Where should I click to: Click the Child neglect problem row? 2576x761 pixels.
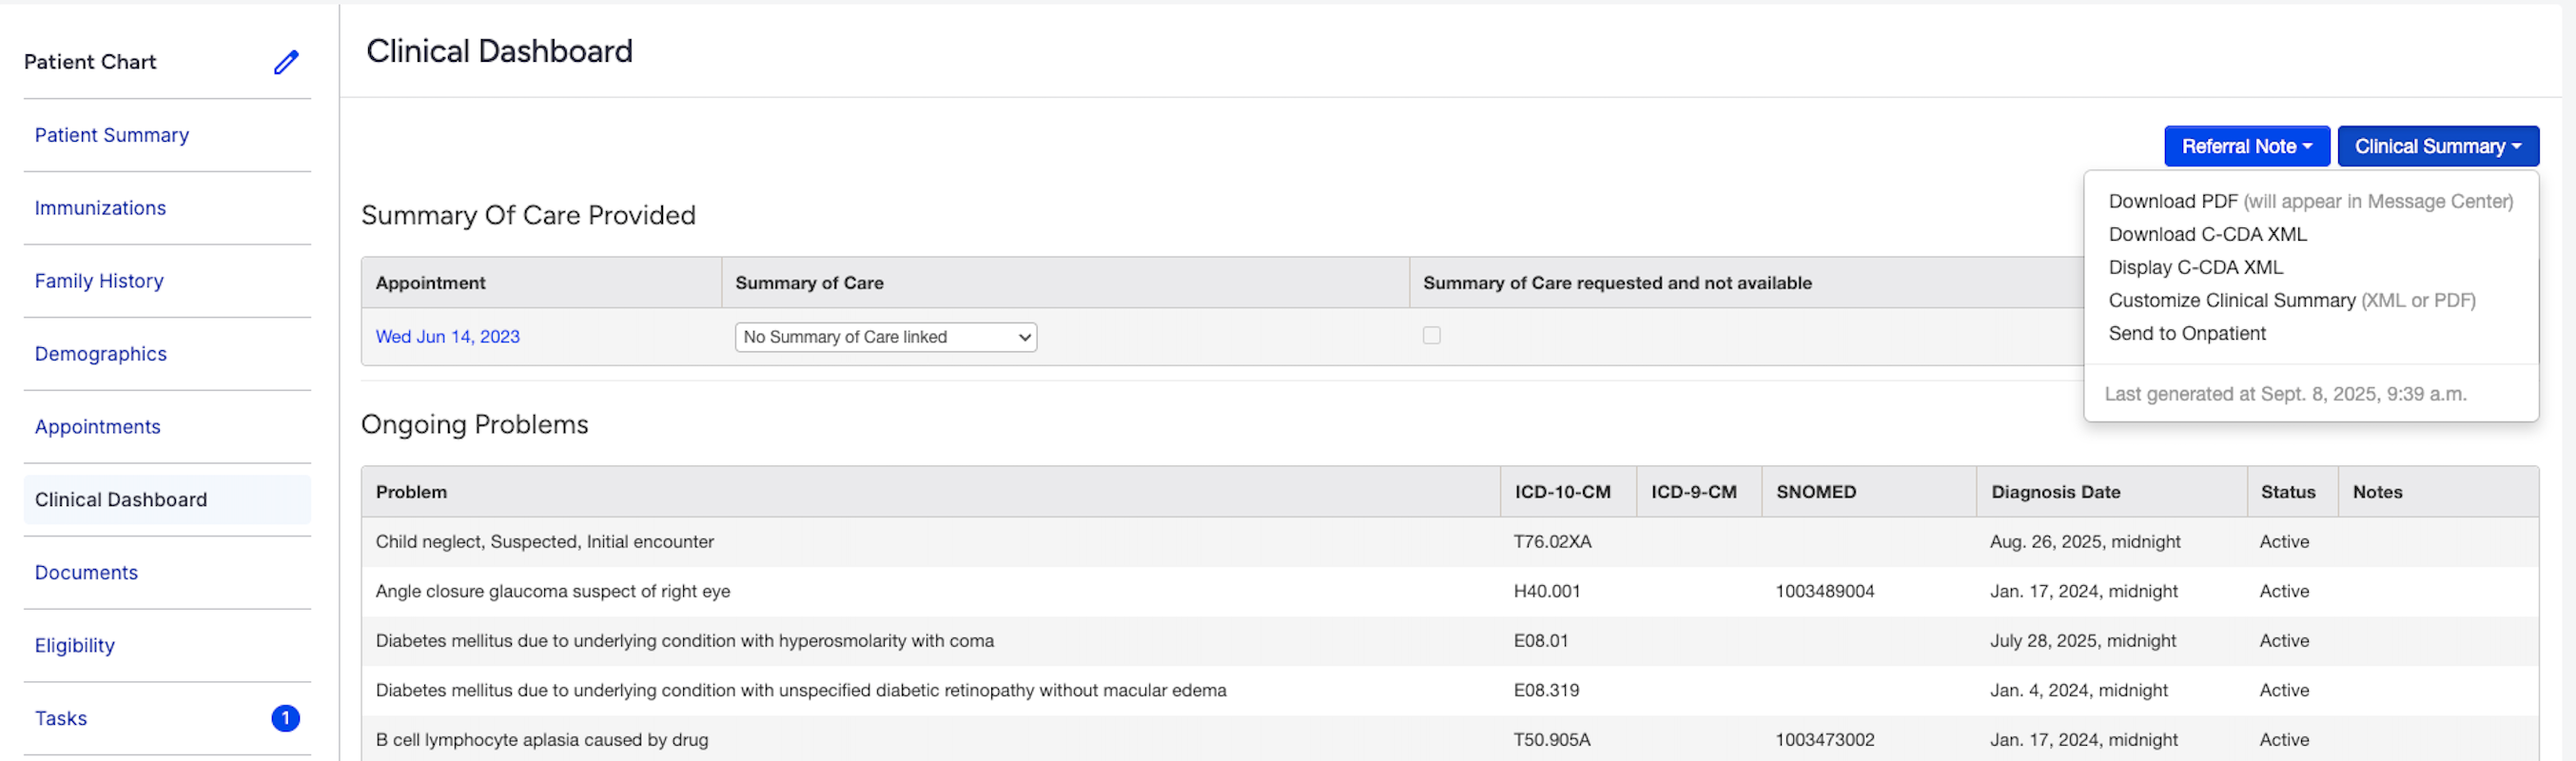[x=545, y=541]
